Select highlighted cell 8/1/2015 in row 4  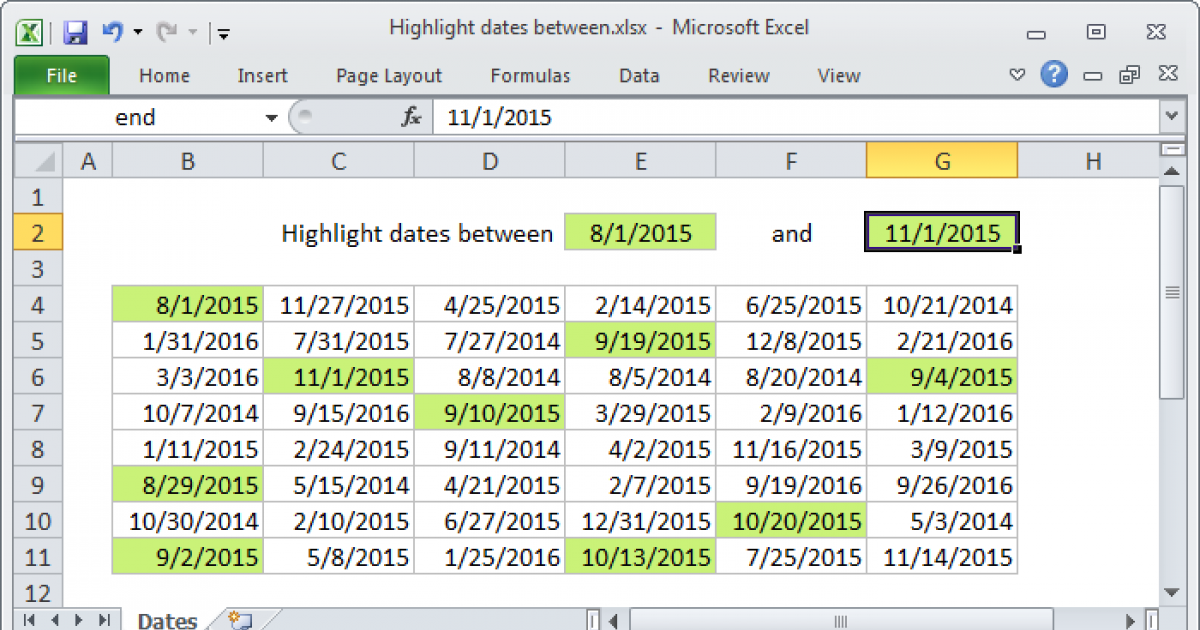coord(187,305)
